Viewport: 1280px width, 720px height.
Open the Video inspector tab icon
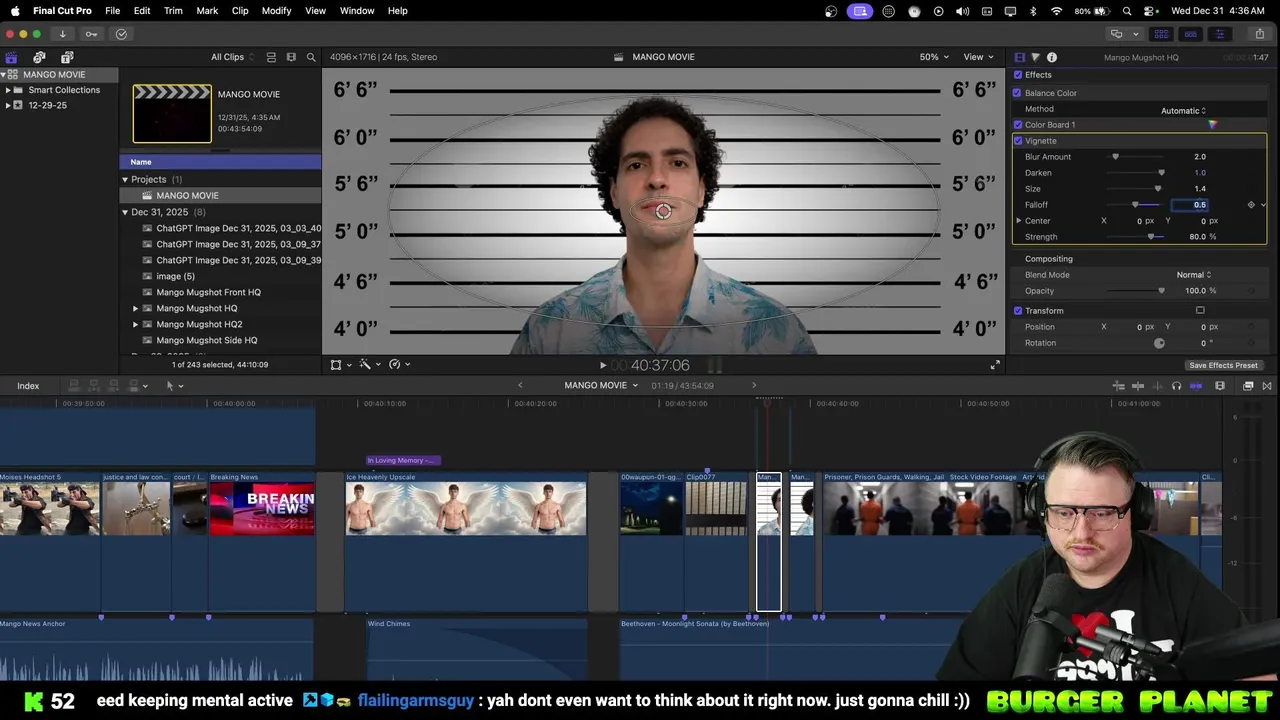coord(1019,57)
